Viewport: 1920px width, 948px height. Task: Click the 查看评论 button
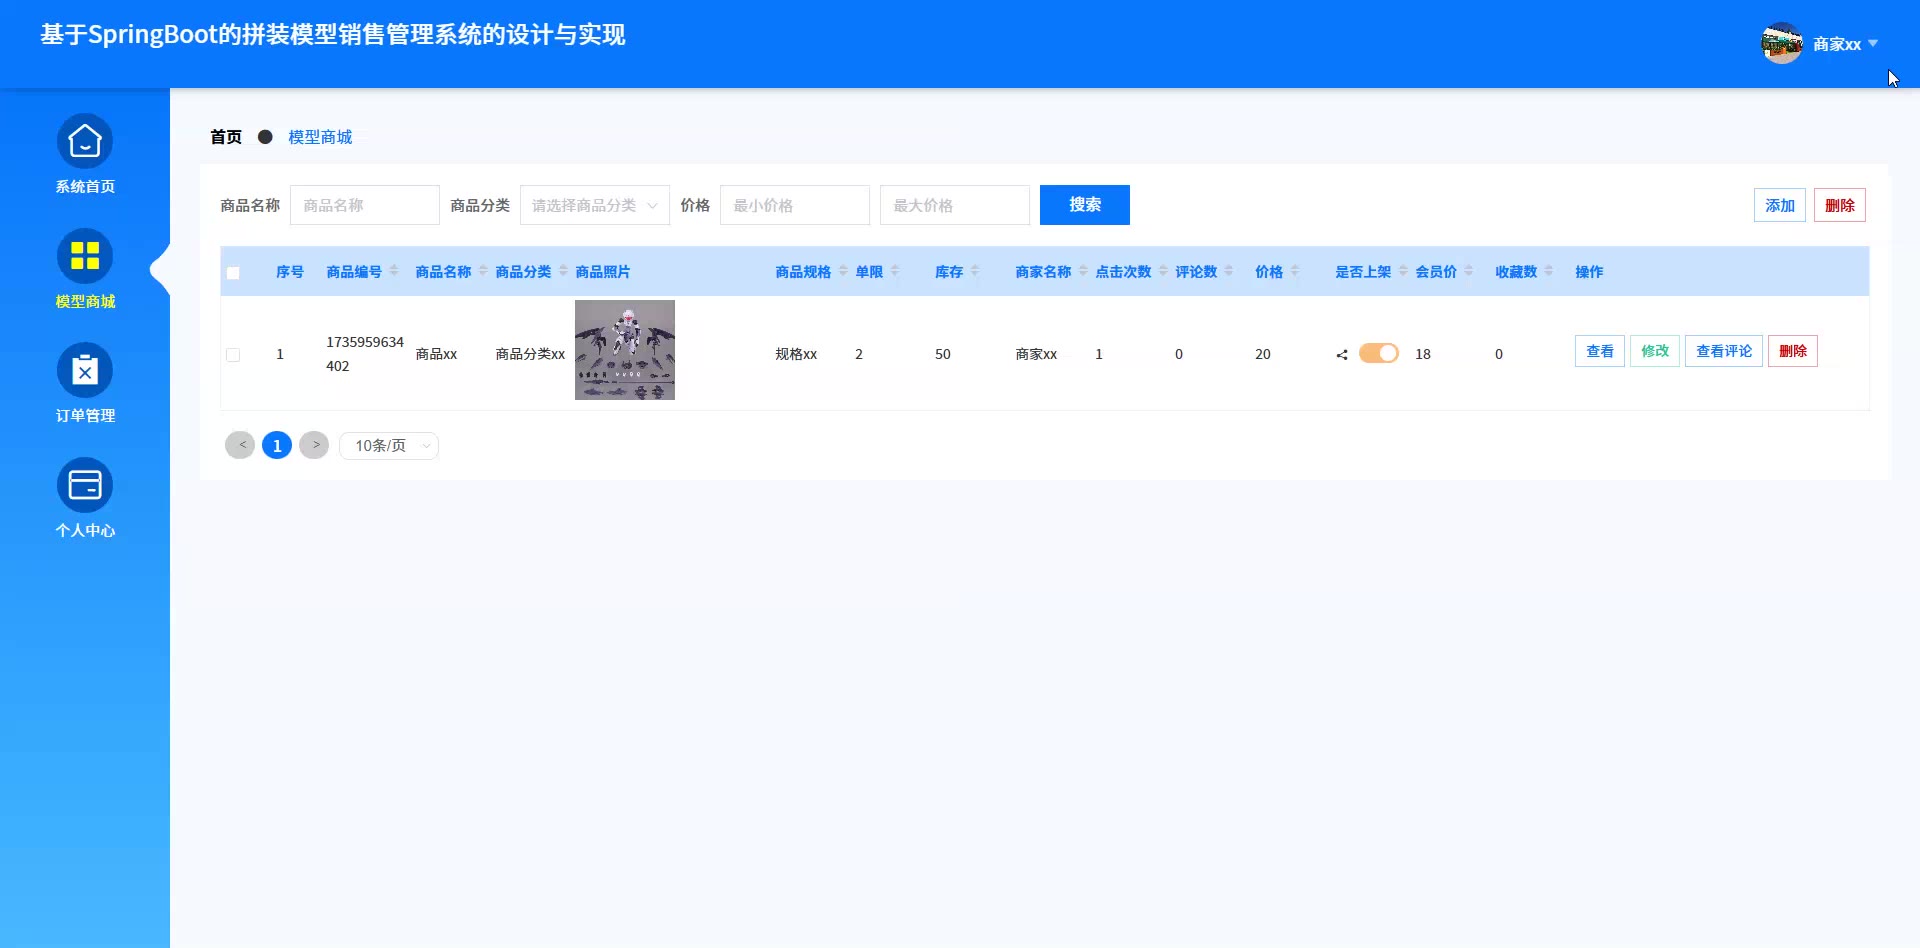point(1724,351)
